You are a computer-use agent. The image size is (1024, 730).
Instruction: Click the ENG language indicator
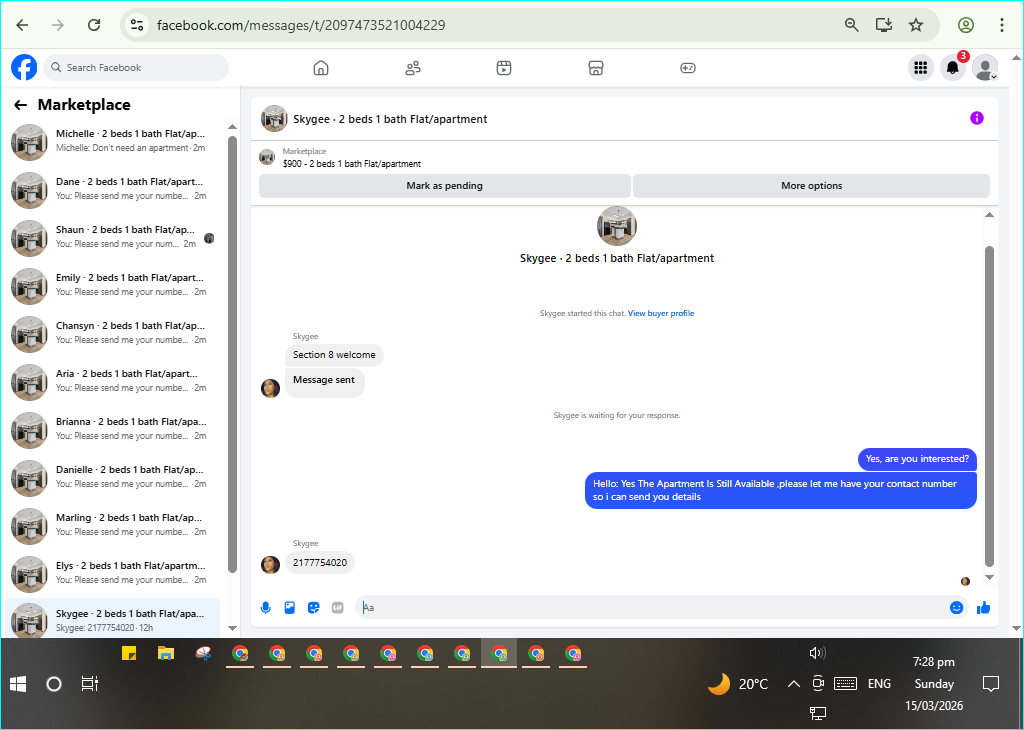[879, 684]
